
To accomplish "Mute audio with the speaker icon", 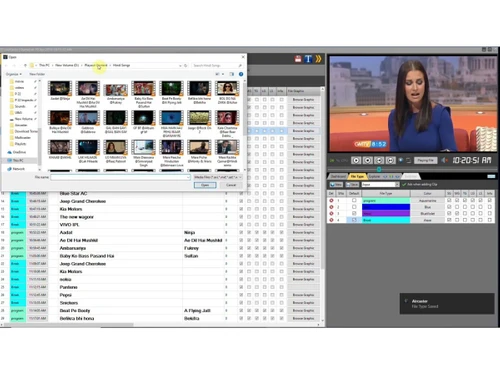I will (x=444, y=160).
